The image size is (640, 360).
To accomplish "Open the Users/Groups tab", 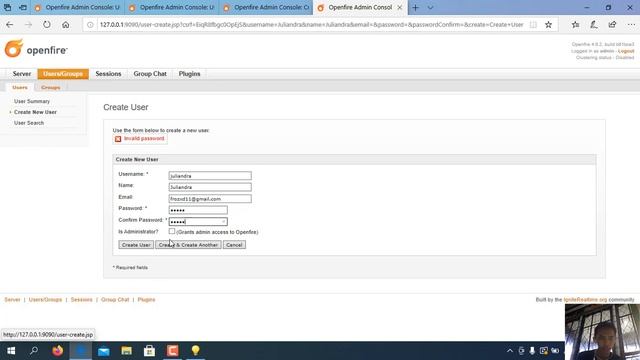I will pos(63,74).
